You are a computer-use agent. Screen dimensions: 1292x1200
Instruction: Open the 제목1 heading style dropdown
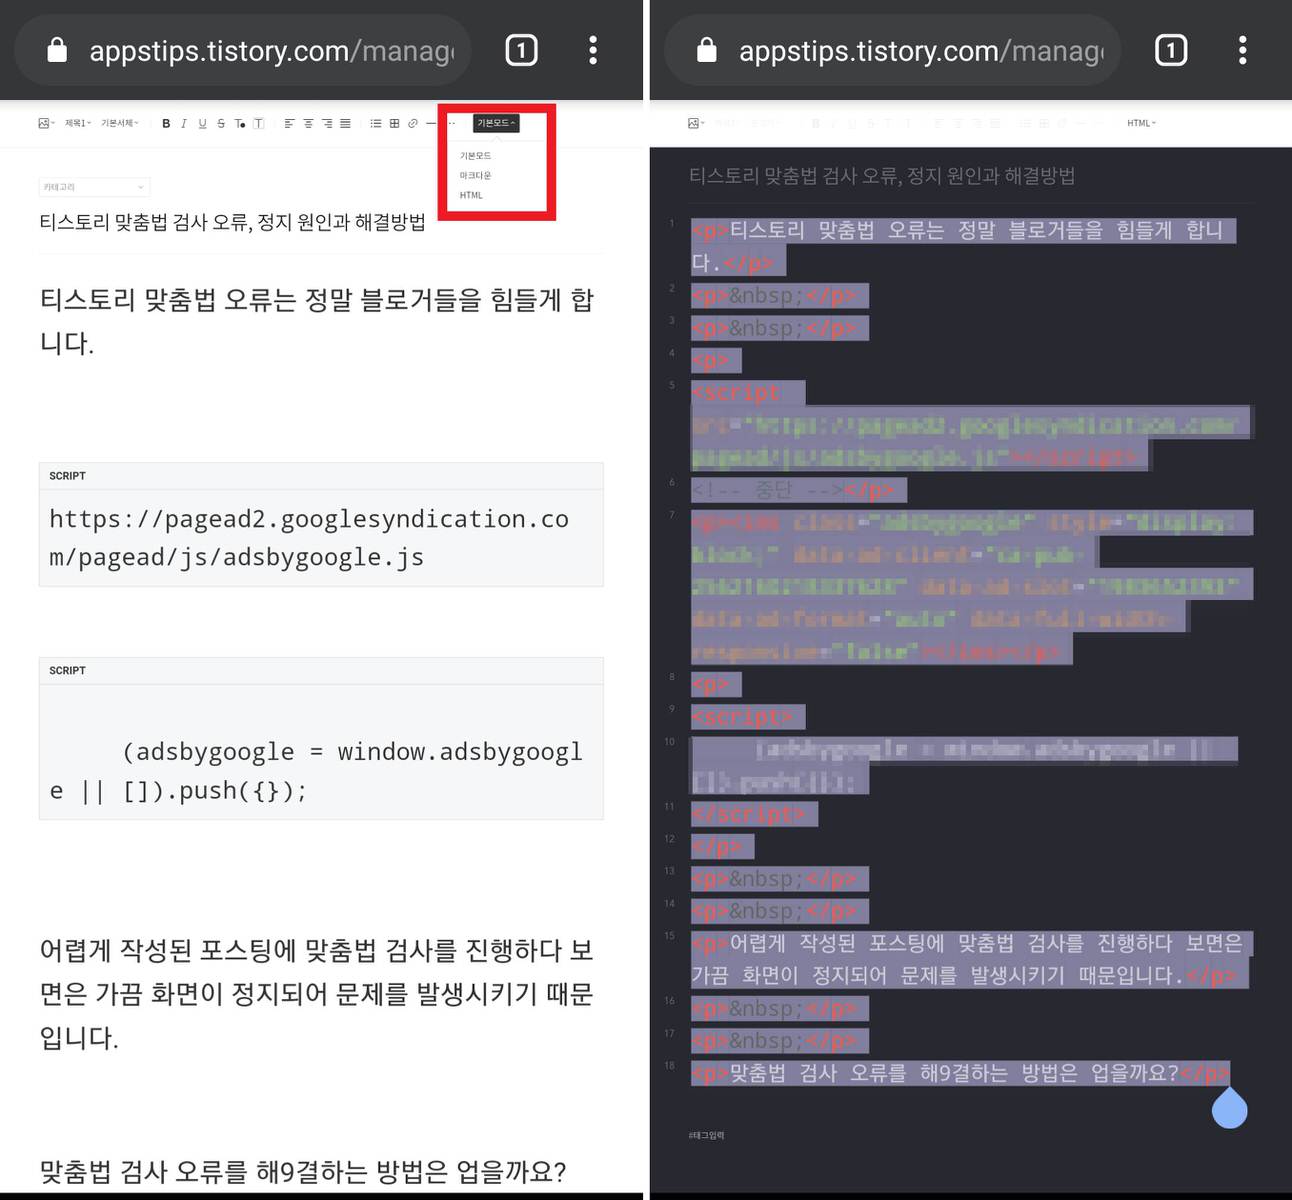78,123
